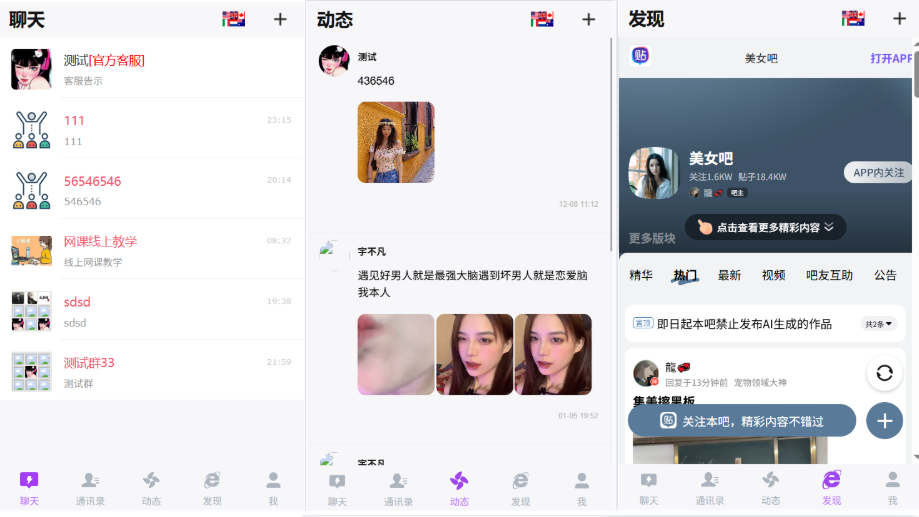Open third selfie photo in 宇不凡's post

tap(553, 354)
